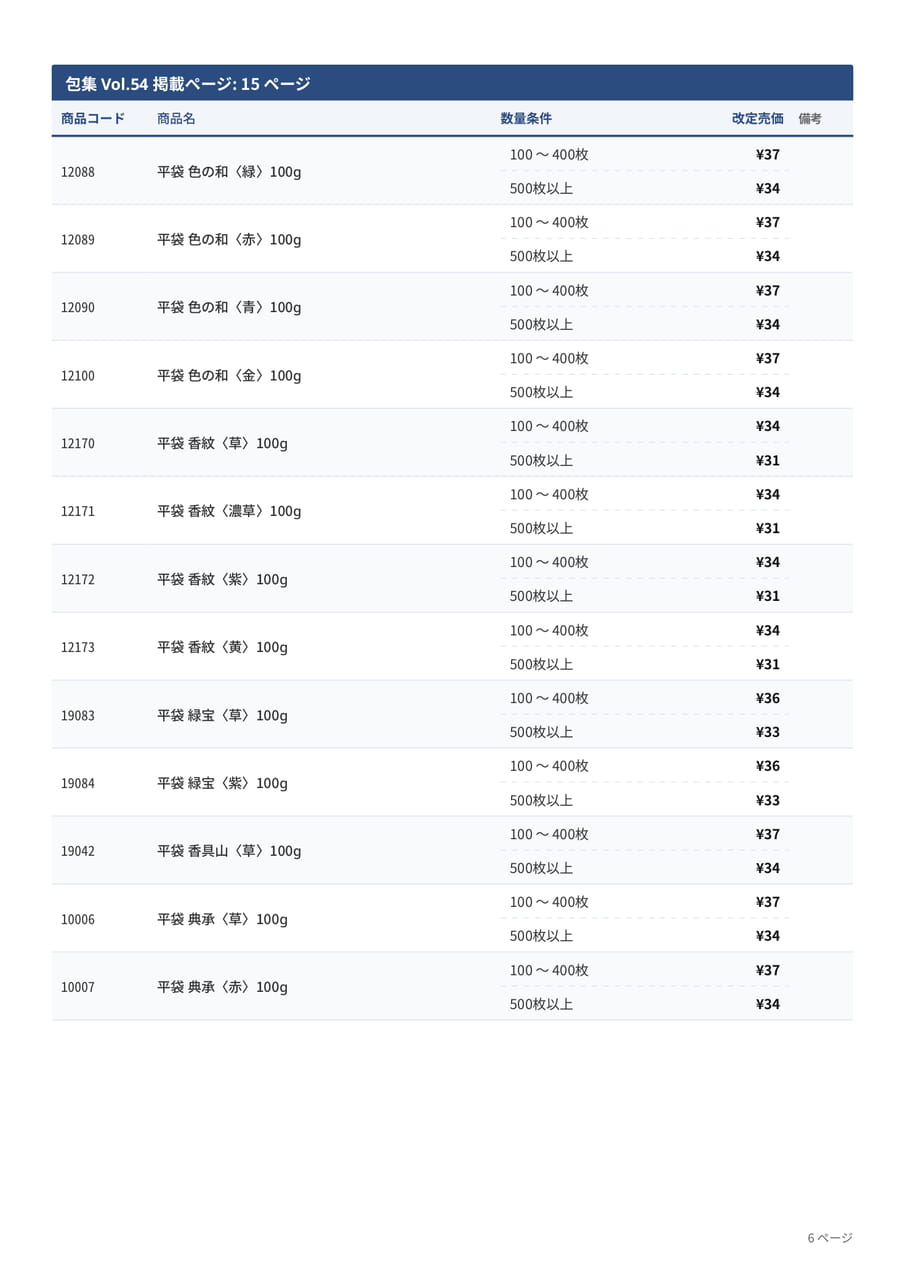Screen dimensions: 905x1280
Task: Click the 商品名 column header
Action: pos(176,118)
